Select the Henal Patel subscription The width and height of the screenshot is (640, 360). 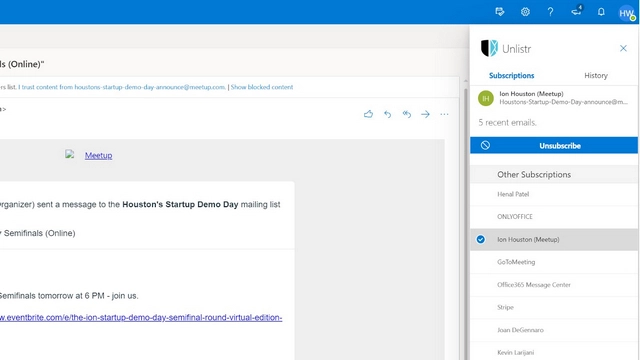point(554,194)
